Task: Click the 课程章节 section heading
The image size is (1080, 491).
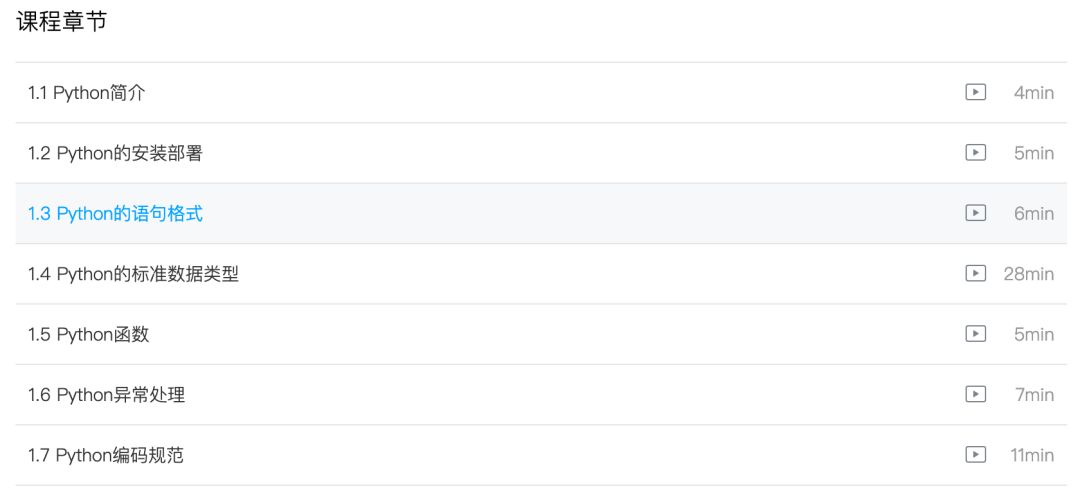Action: [x=62, y=24]
